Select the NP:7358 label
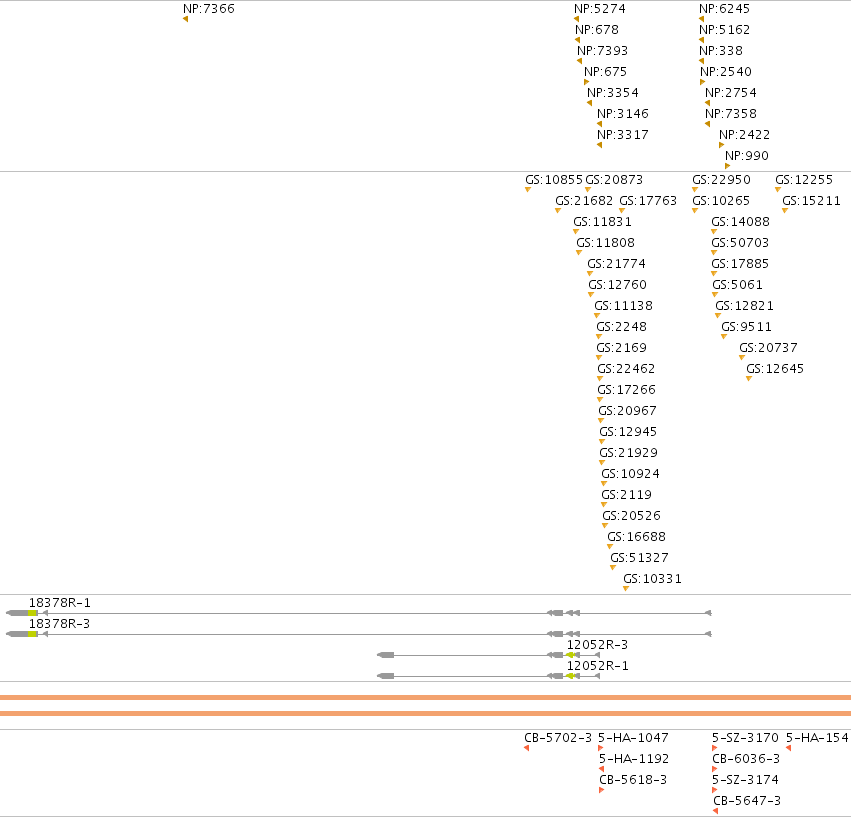The image size is (851, 817). tap(731, 114)
